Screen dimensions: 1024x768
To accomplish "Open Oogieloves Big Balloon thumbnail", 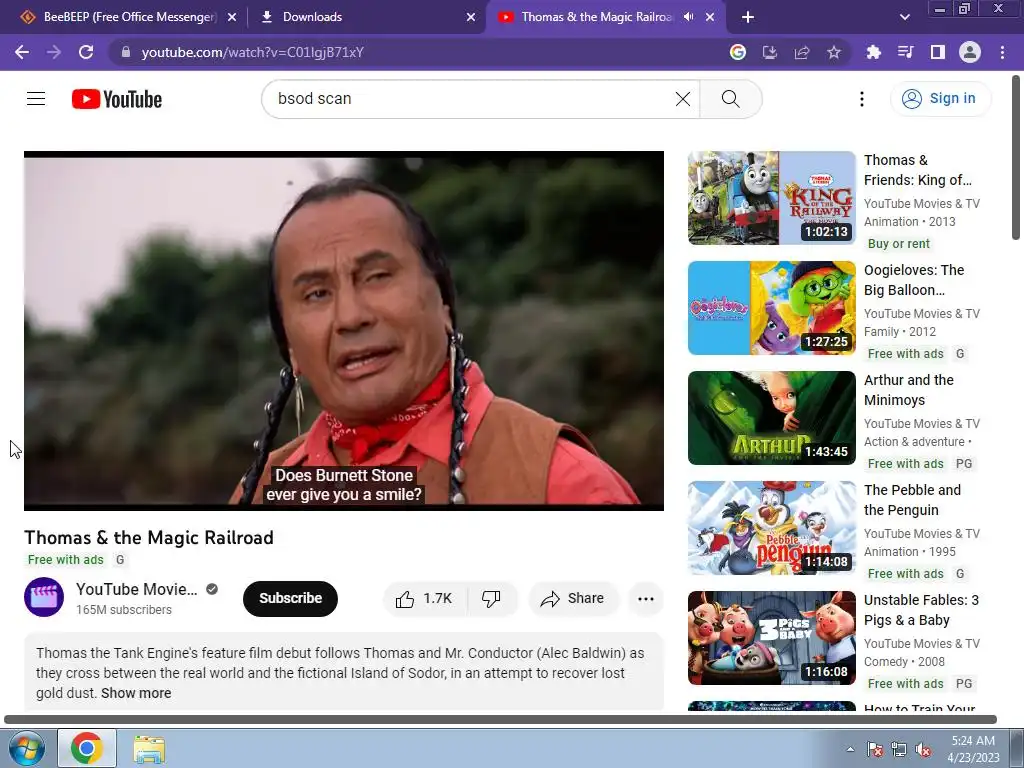I will point(771,308).
